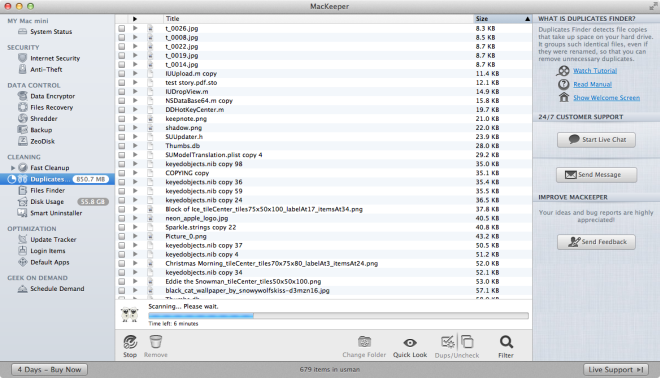The image size is (660, 378).
Task: Expand keyedobjects.nib copy 98 group
Action: click(135, 164)
